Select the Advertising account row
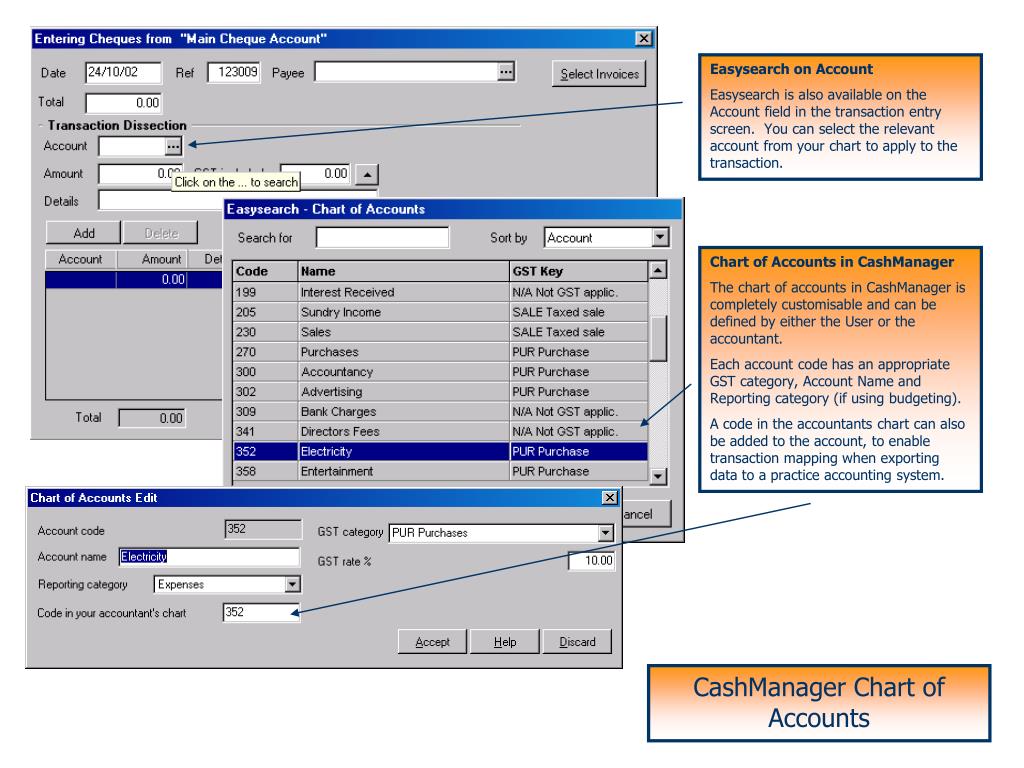Screen dimensions: 1024x768 point(440,392)
